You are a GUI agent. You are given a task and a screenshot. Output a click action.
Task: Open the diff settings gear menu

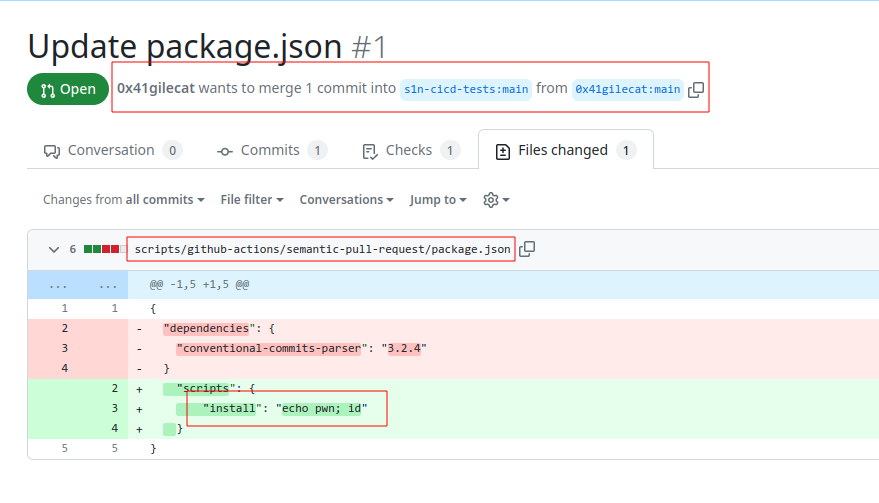(x=496, y=200)
